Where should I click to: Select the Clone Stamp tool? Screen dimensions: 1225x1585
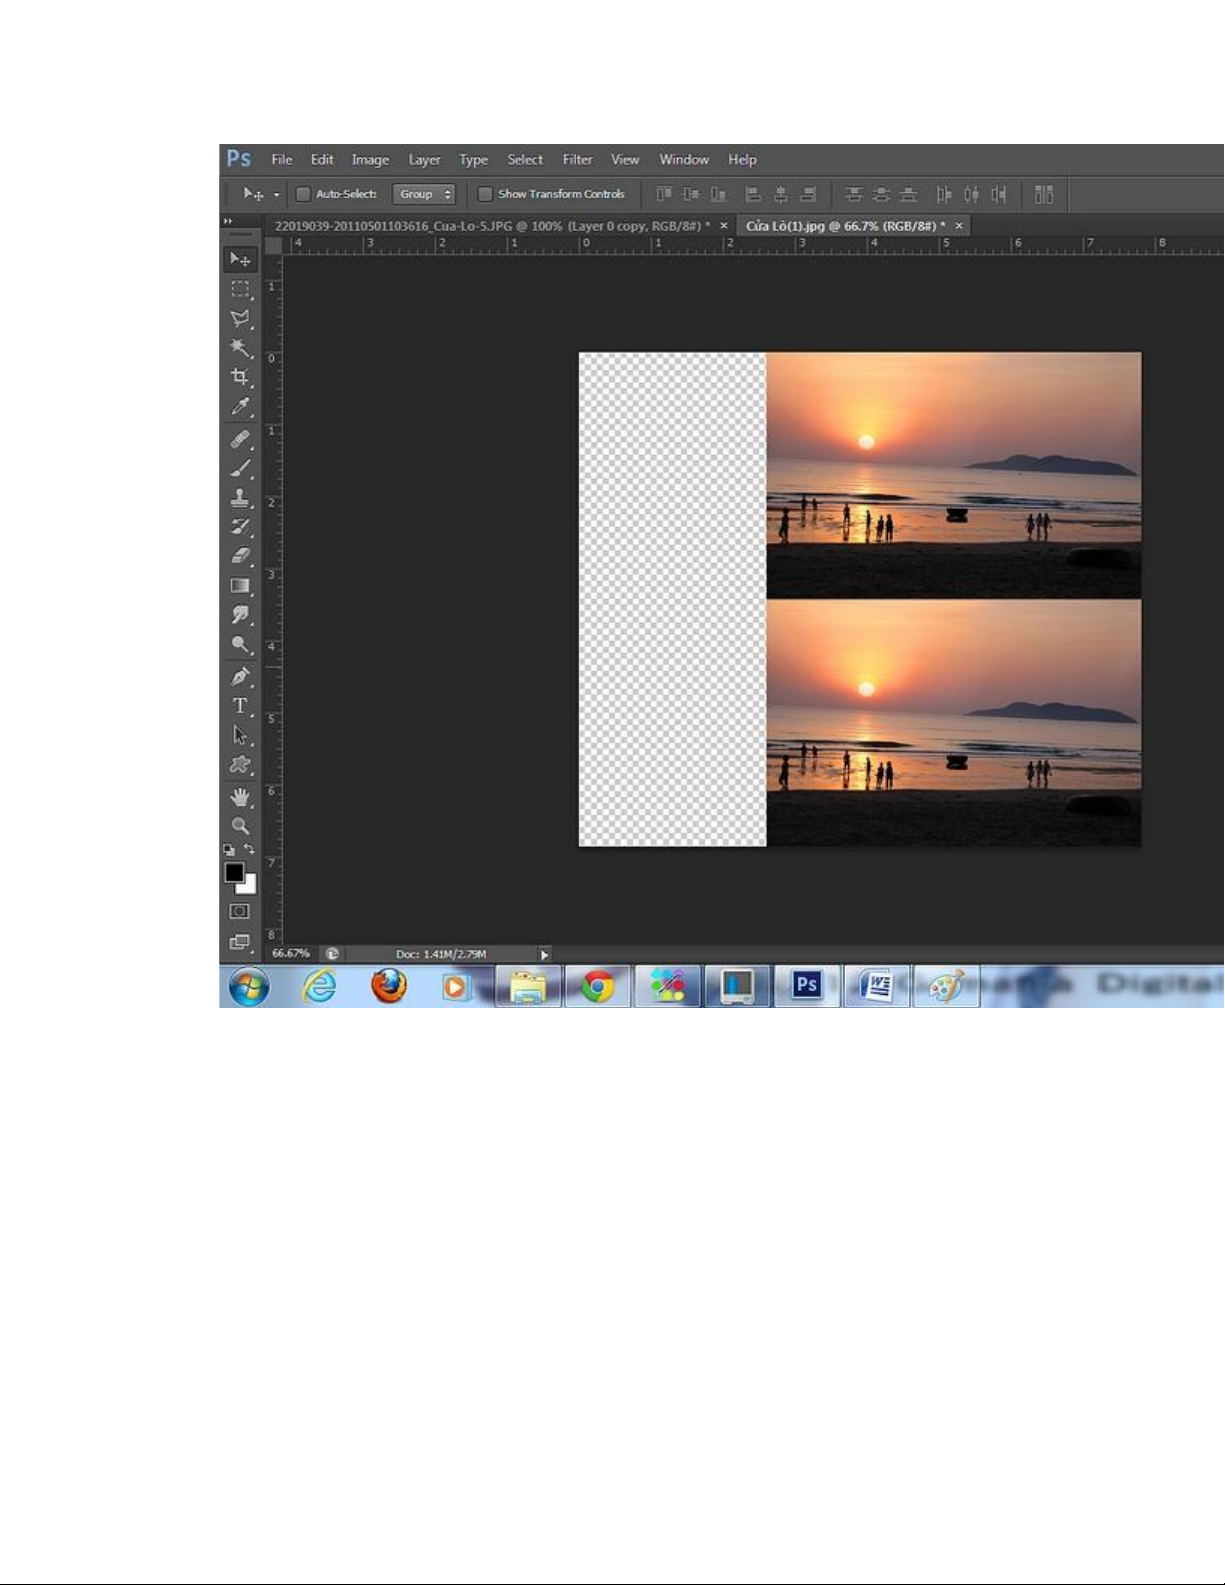click(x=240, y=497)
